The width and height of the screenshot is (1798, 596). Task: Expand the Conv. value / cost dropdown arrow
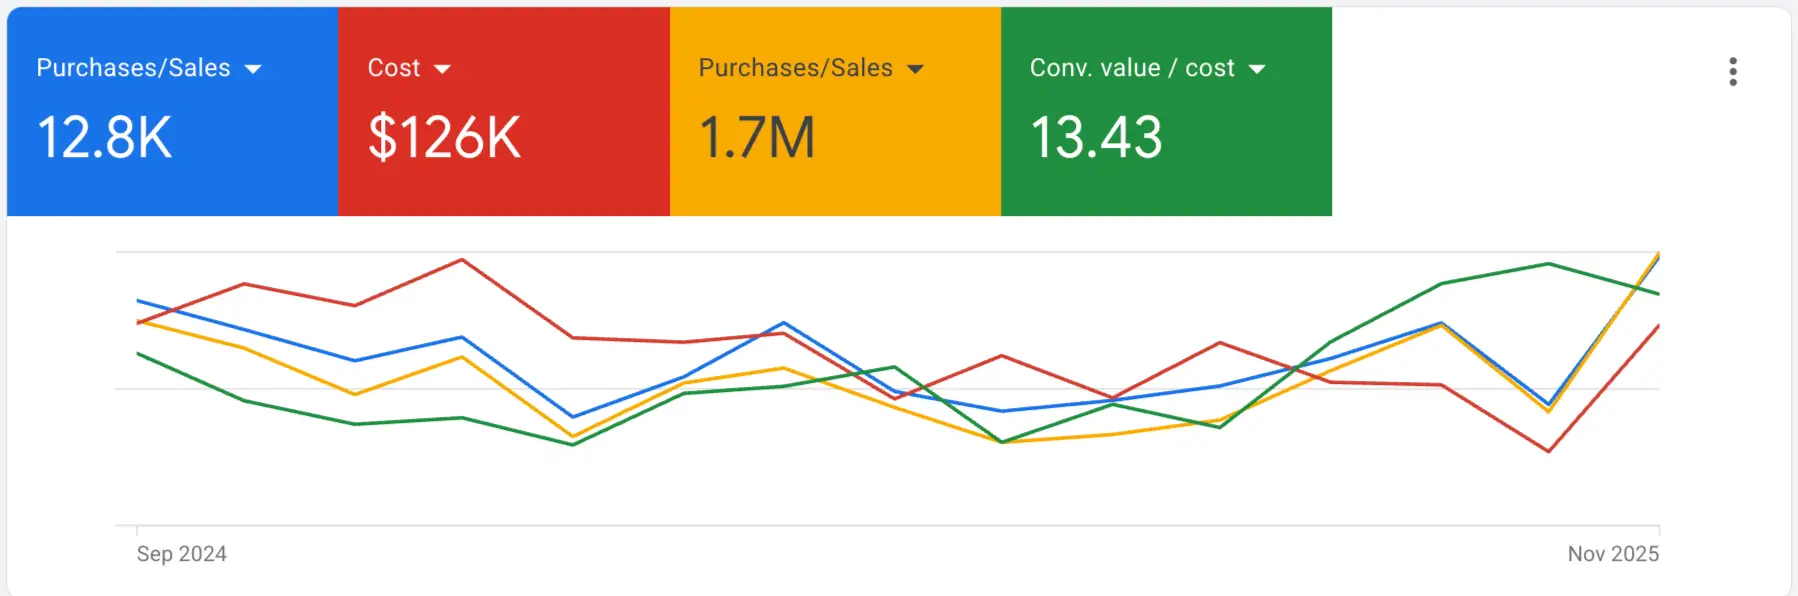click(x=1257, y=69)
